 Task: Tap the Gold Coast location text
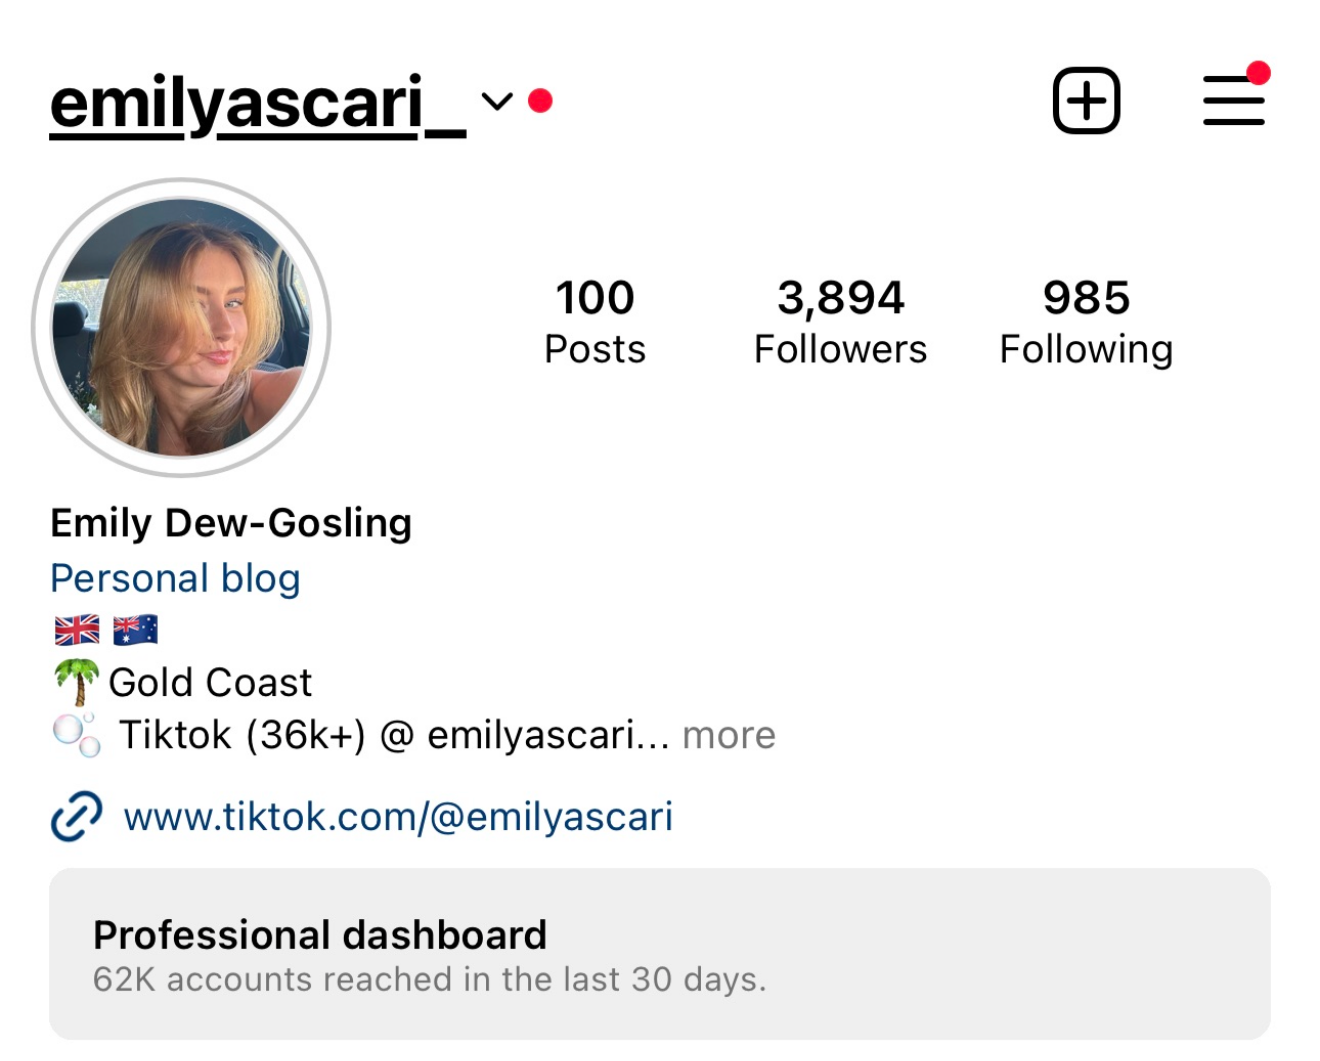(210, 682)
